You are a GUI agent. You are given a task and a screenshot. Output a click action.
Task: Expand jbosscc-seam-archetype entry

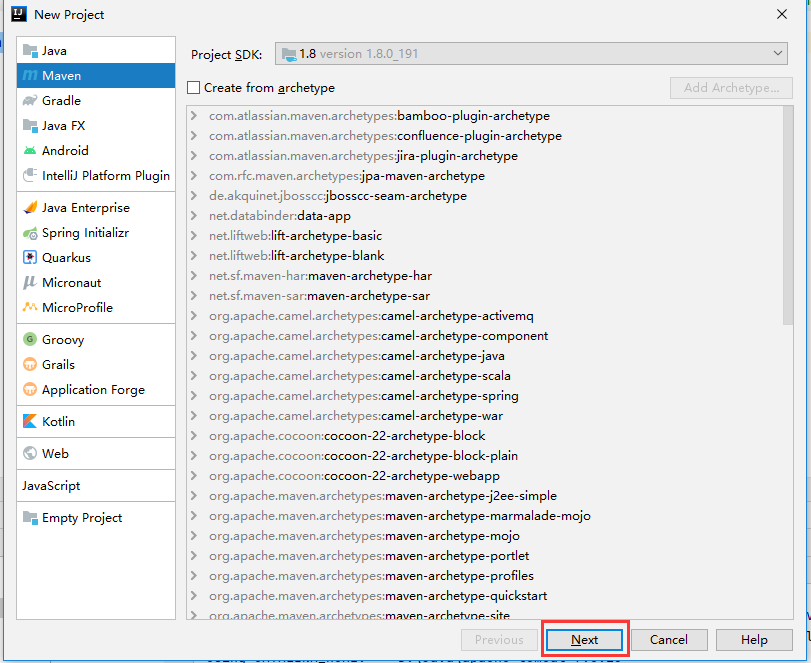pos(194,195)
